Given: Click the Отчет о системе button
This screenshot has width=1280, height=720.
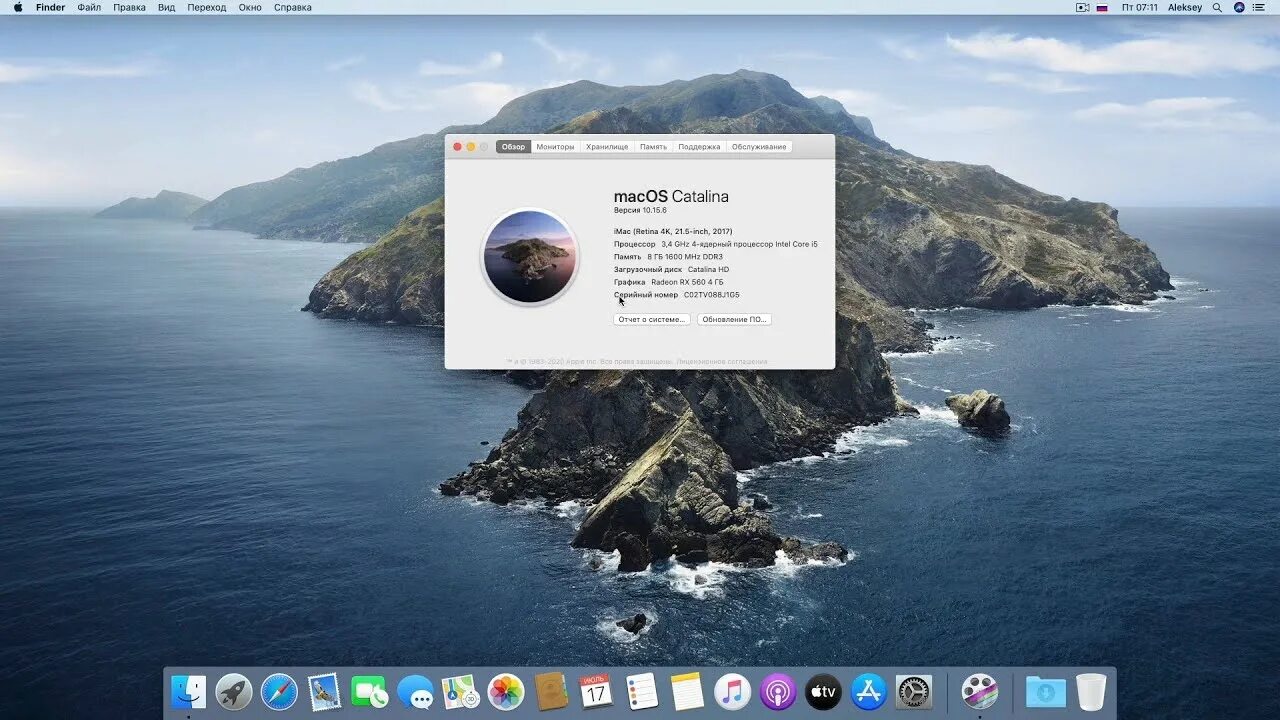Looking at the screenshot, I should click(x=652, y=319).
